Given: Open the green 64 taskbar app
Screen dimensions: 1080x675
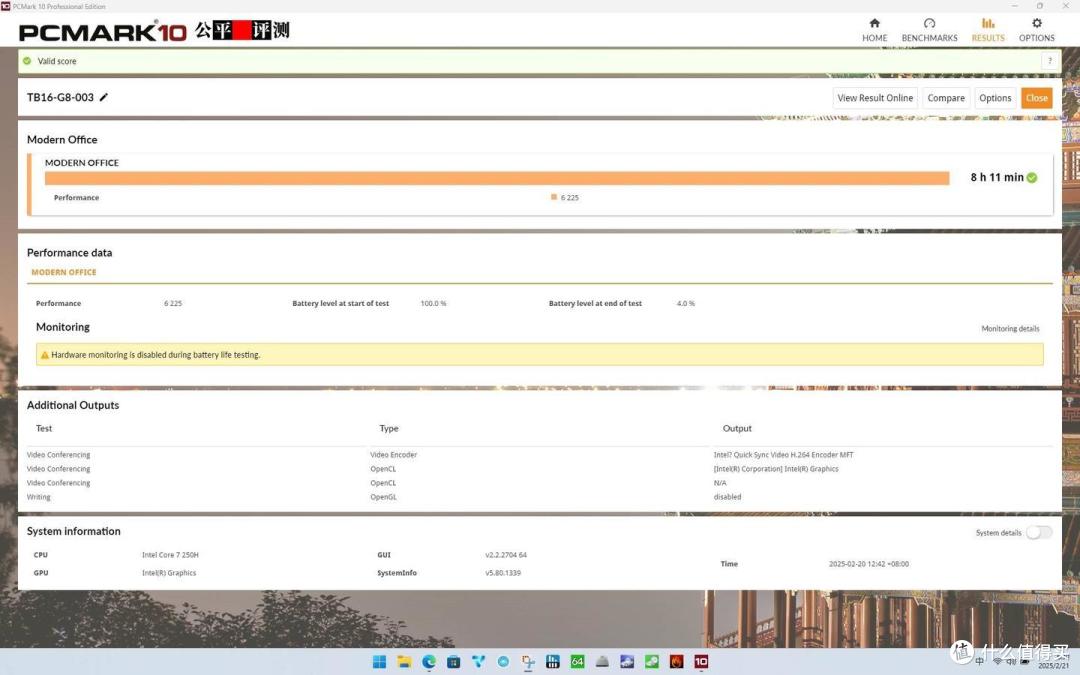Looking at the screenshot, I should pyautogui.click(x=577, y=662).
